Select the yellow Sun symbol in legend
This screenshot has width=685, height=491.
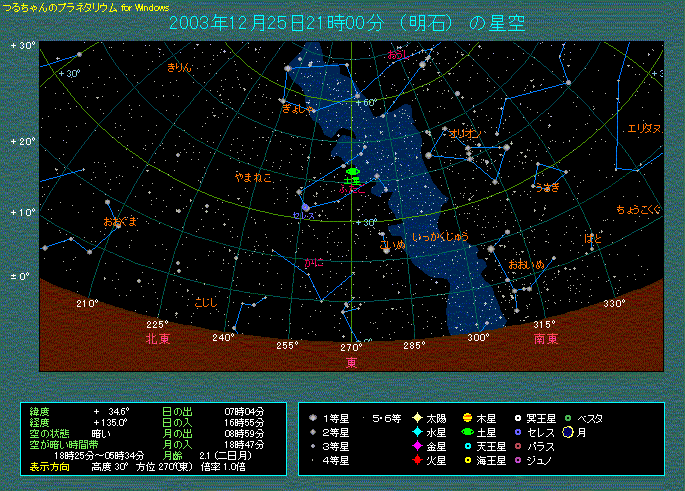pyautogui.click(x=417, y=418)
